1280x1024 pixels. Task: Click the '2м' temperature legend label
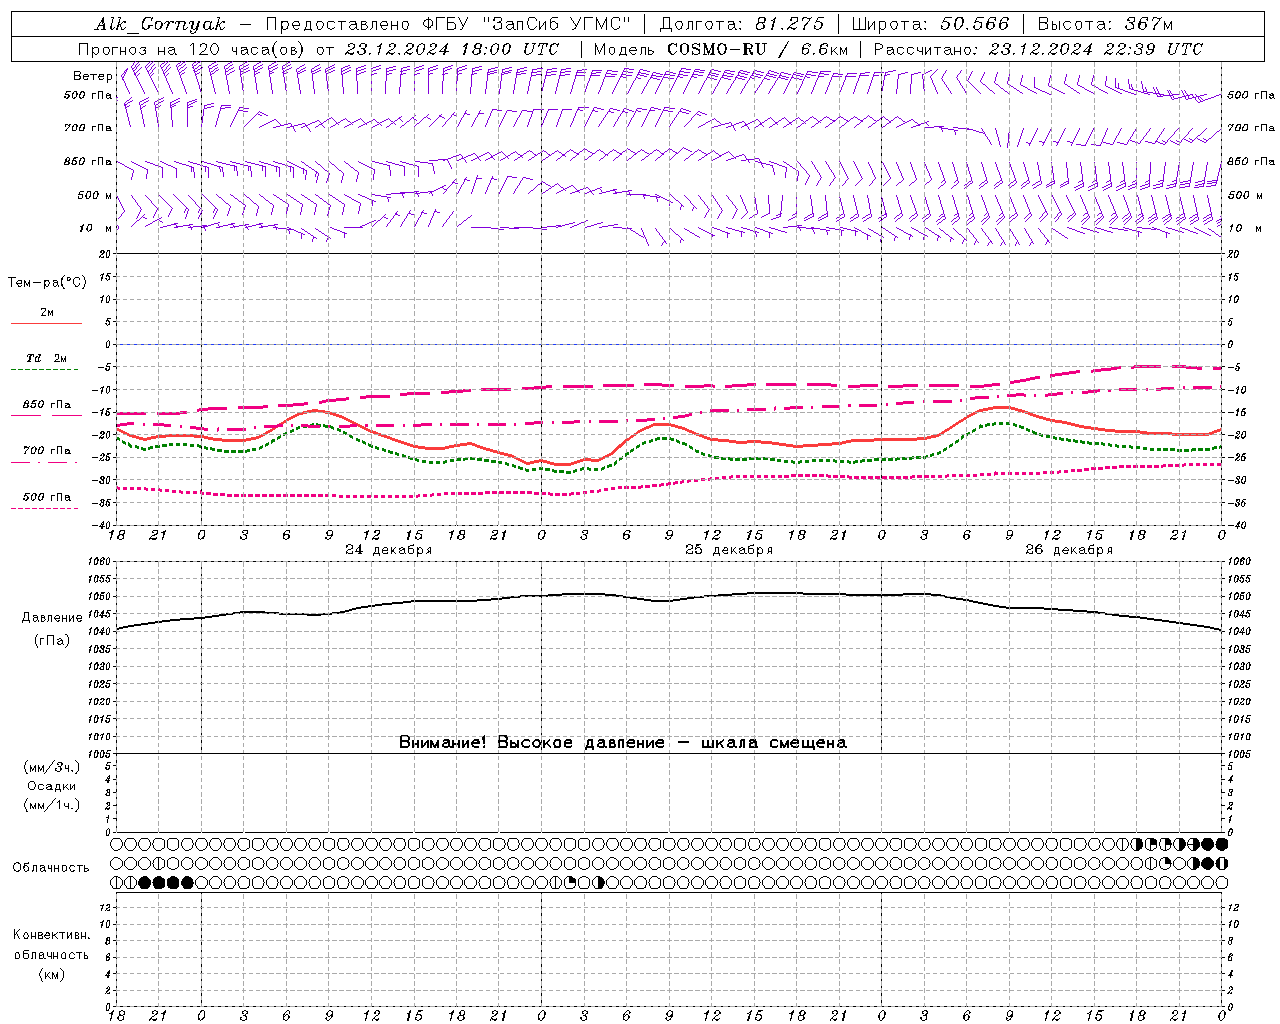[47, 312]
